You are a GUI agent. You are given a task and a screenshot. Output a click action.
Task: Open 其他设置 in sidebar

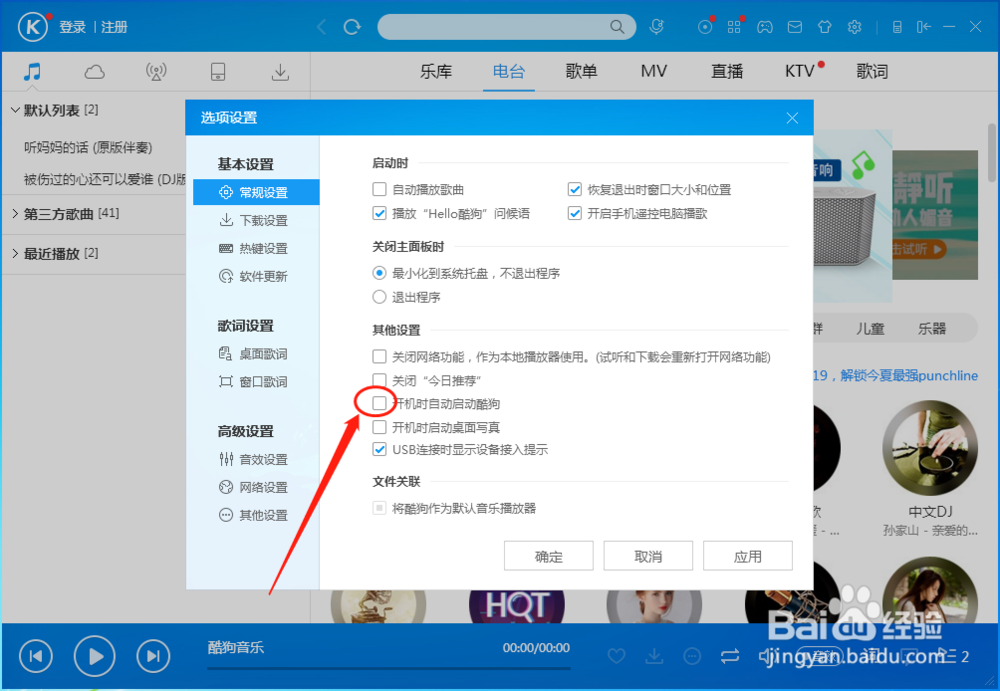(256, 515)
